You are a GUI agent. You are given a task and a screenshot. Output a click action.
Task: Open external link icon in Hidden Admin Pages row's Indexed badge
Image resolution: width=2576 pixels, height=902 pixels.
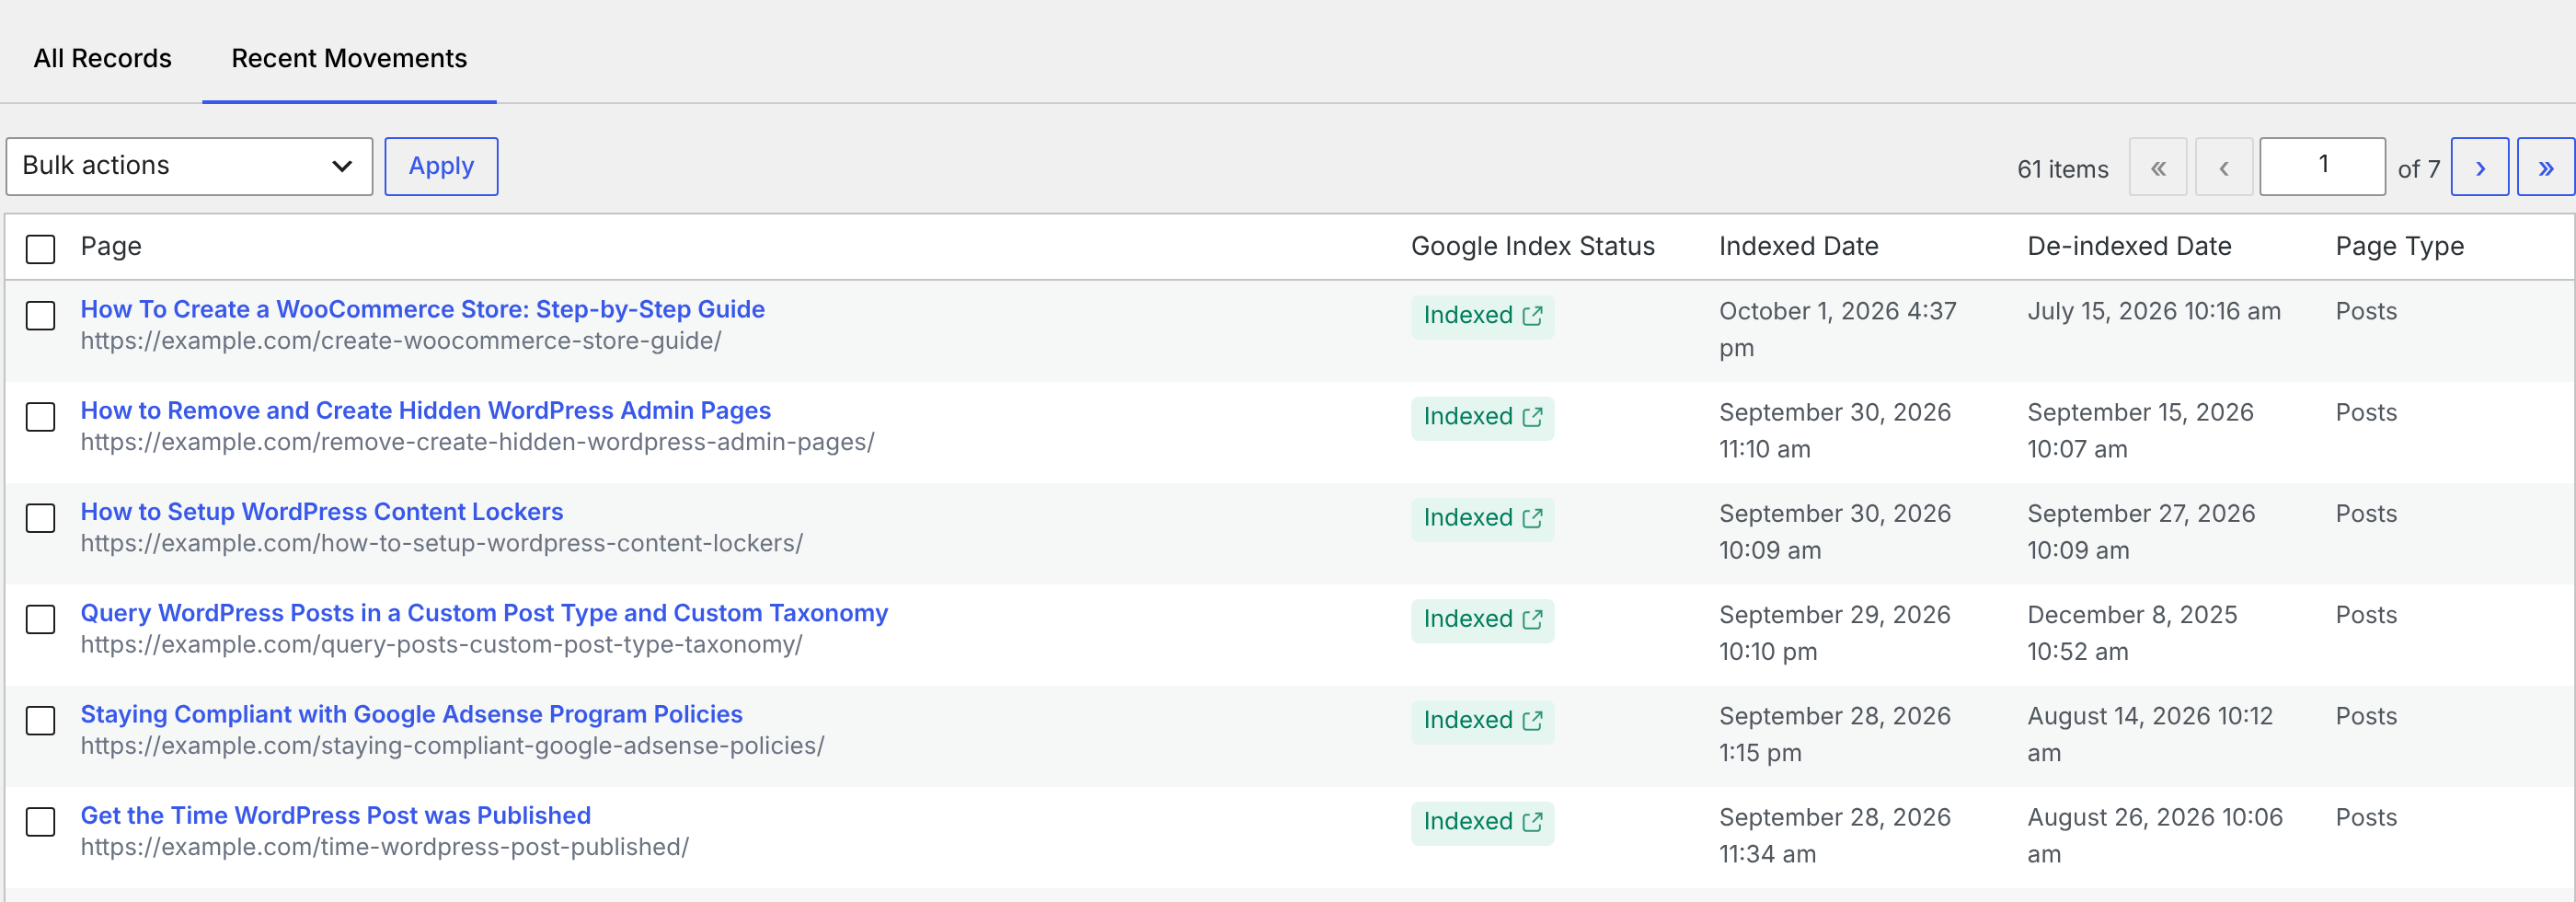click(1532, 417)
